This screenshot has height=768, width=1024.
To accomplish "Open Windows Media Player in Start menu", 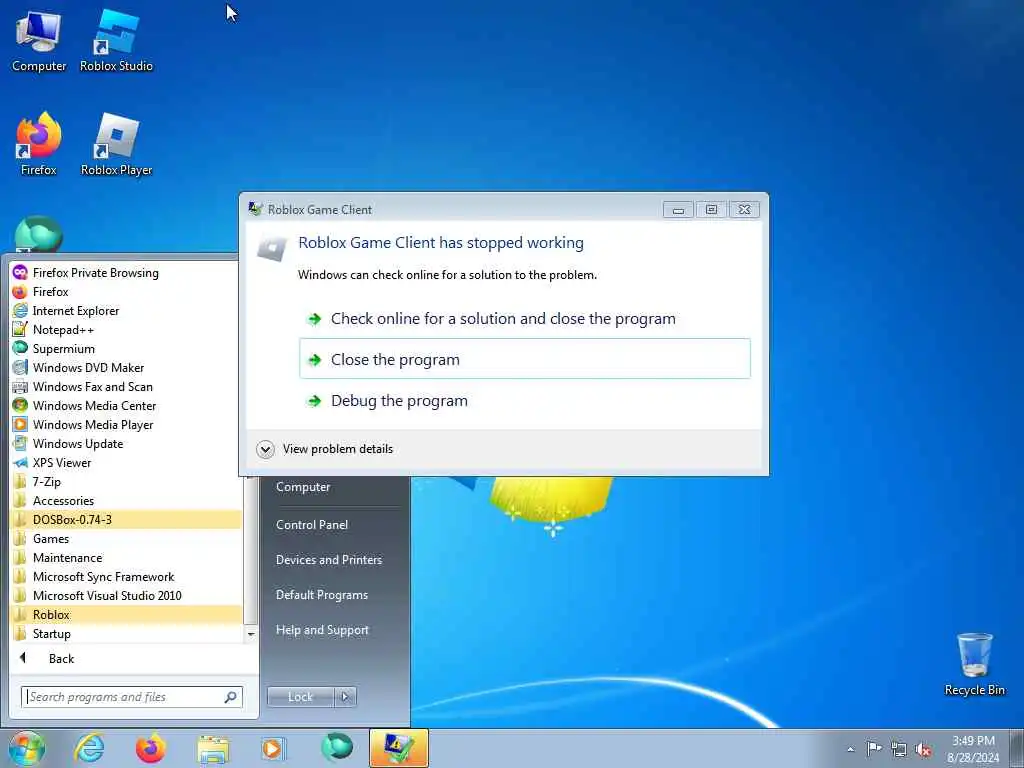I will (x=125, y=424).
